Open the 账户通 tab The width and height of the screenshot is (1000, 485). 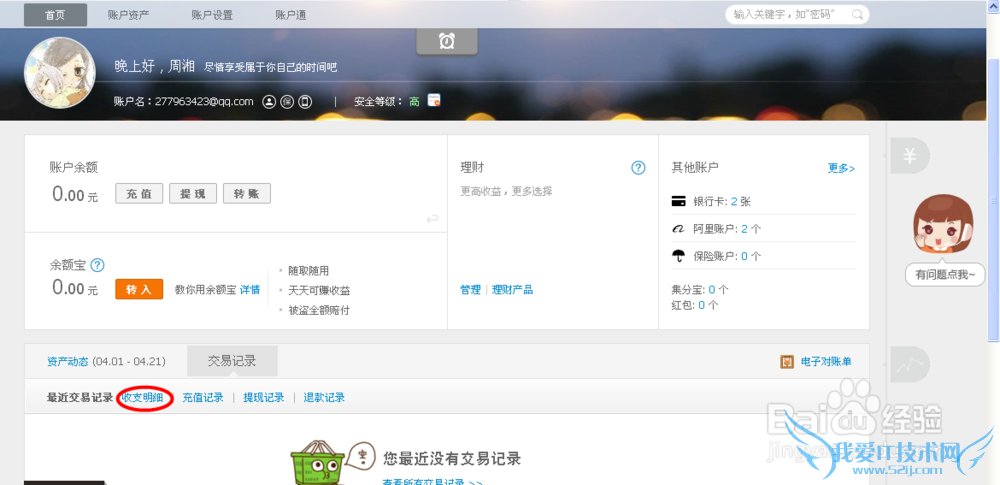291,15
